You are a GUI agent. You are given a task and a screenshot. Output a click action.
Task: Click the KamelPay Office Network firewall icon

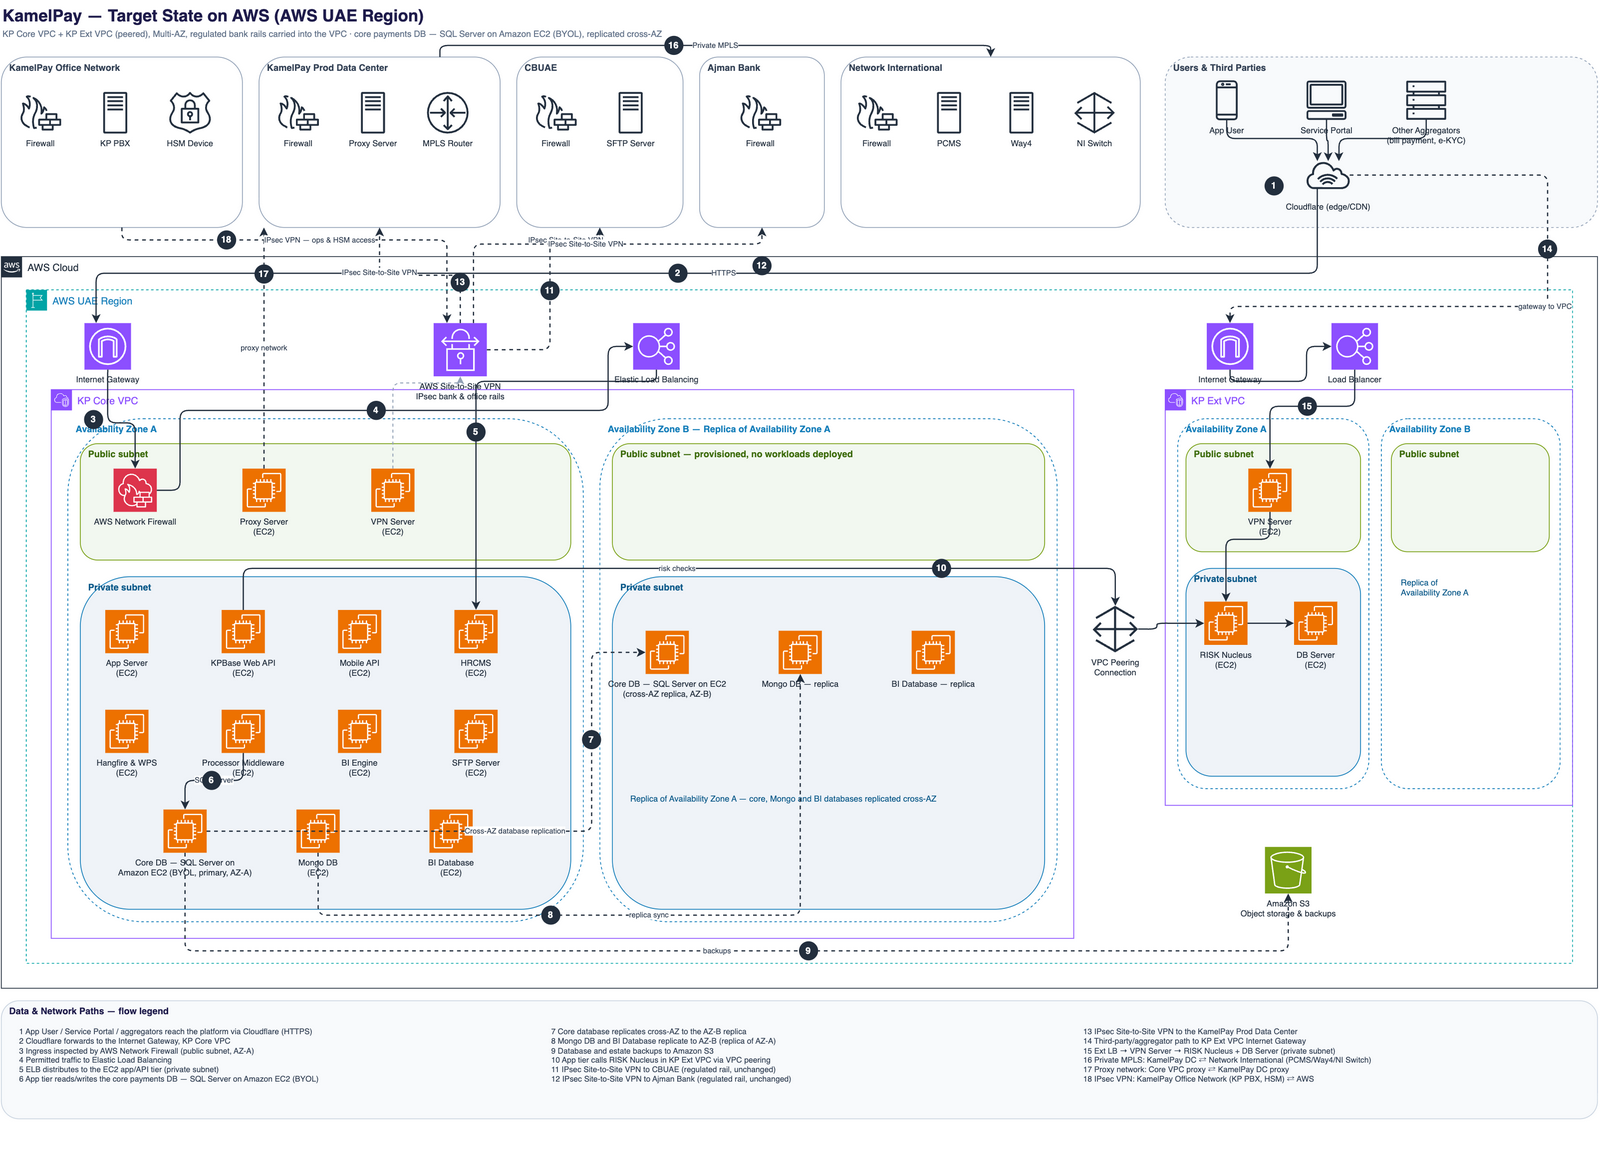pyautogui.click(x=40, y=113)
